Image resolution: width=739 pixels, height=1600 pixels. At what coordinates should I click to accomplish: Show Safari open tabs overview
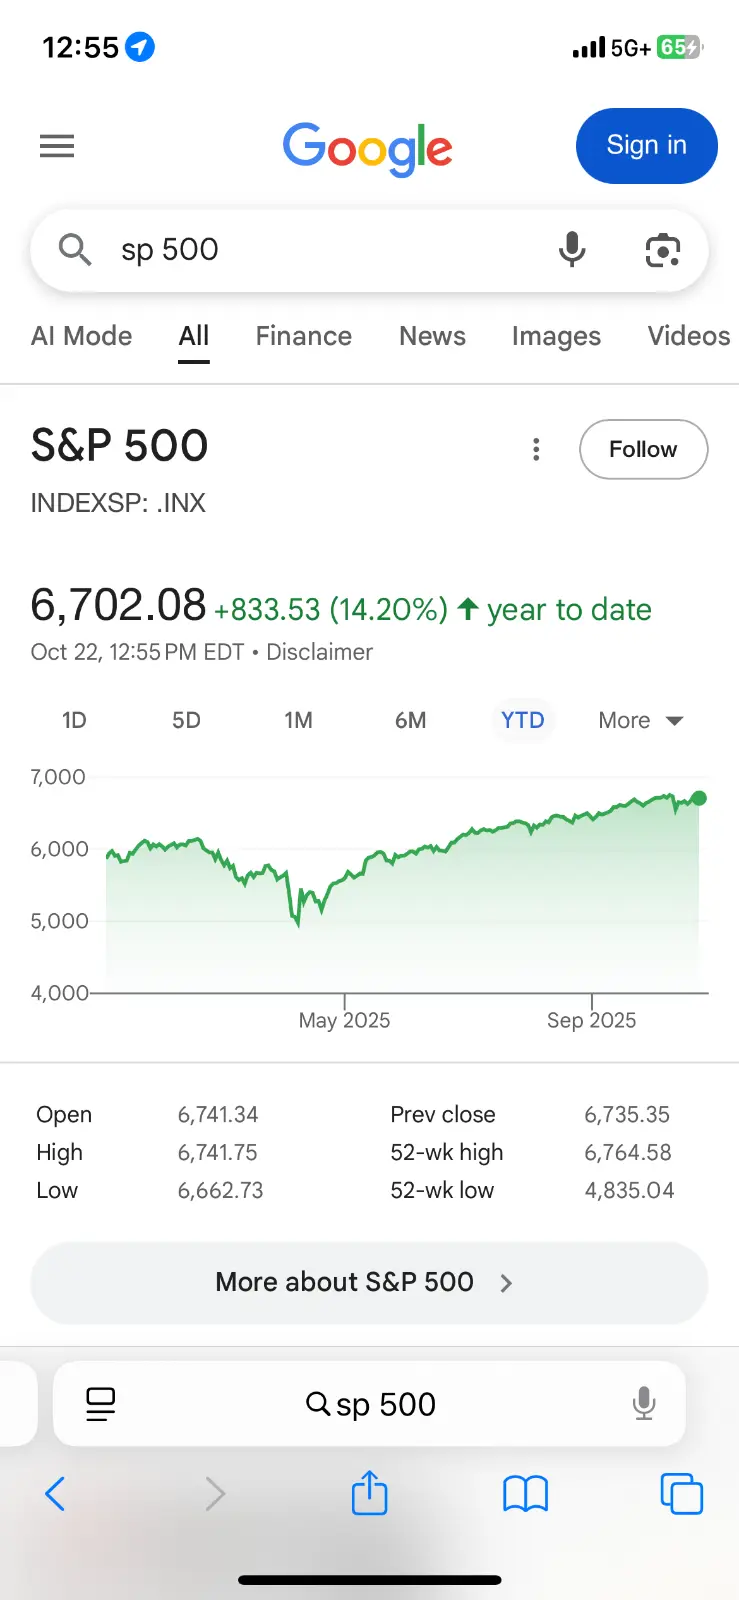point(681,1494)
